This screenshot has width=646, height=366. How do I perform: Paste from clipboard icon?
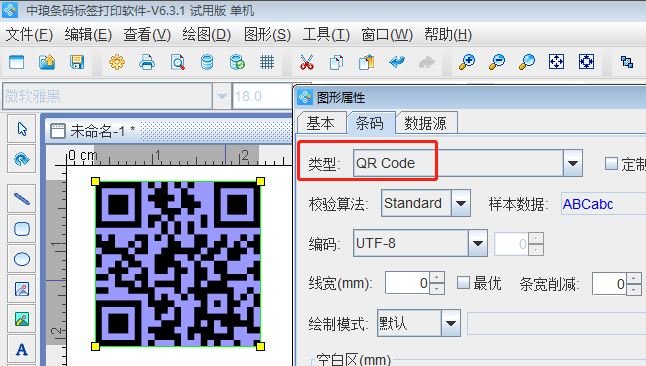click(x=366, y=62)
